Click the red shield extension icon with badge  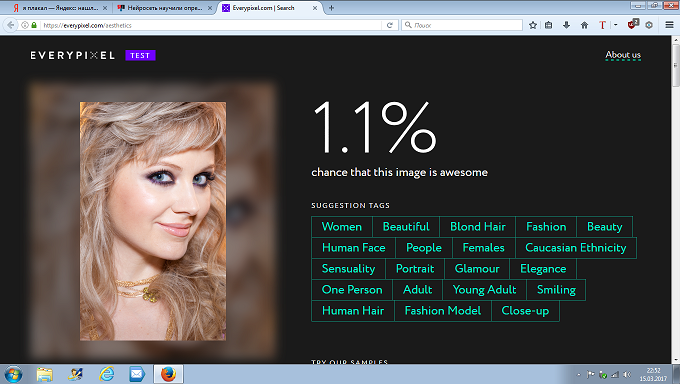(x=633, y=24)
